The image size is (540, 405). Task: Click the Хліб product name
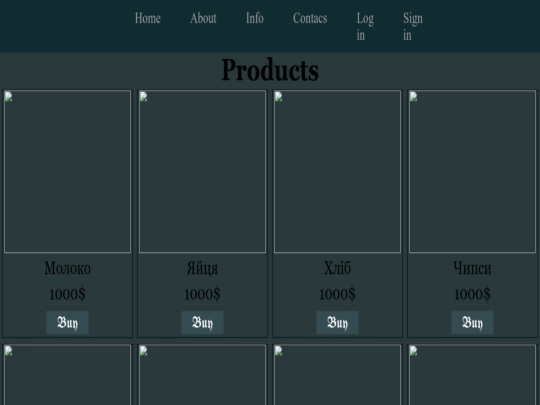[x=338, y=268]
